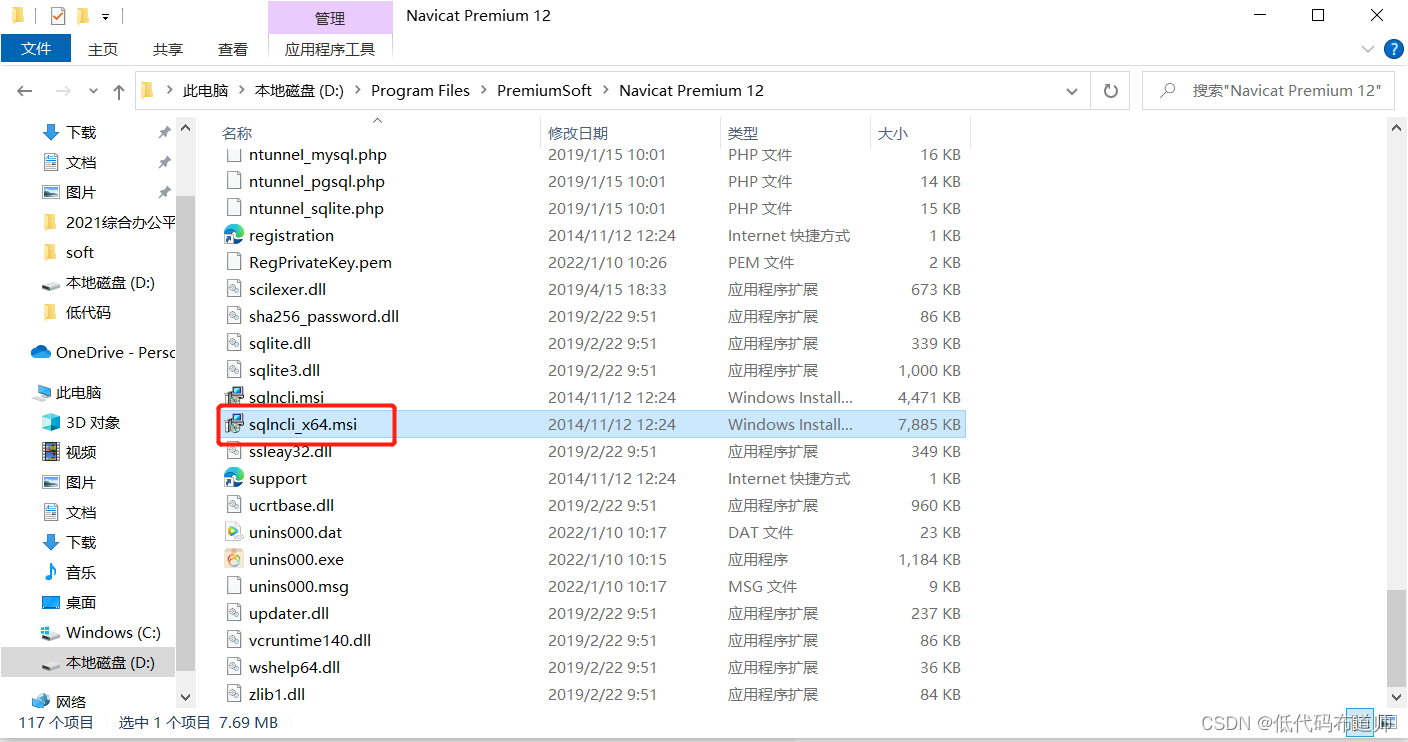The image size is (1408, 742).
Task: Expand the chevron after 此电脑 breadcrumb
Action: [x=242, y=91]
